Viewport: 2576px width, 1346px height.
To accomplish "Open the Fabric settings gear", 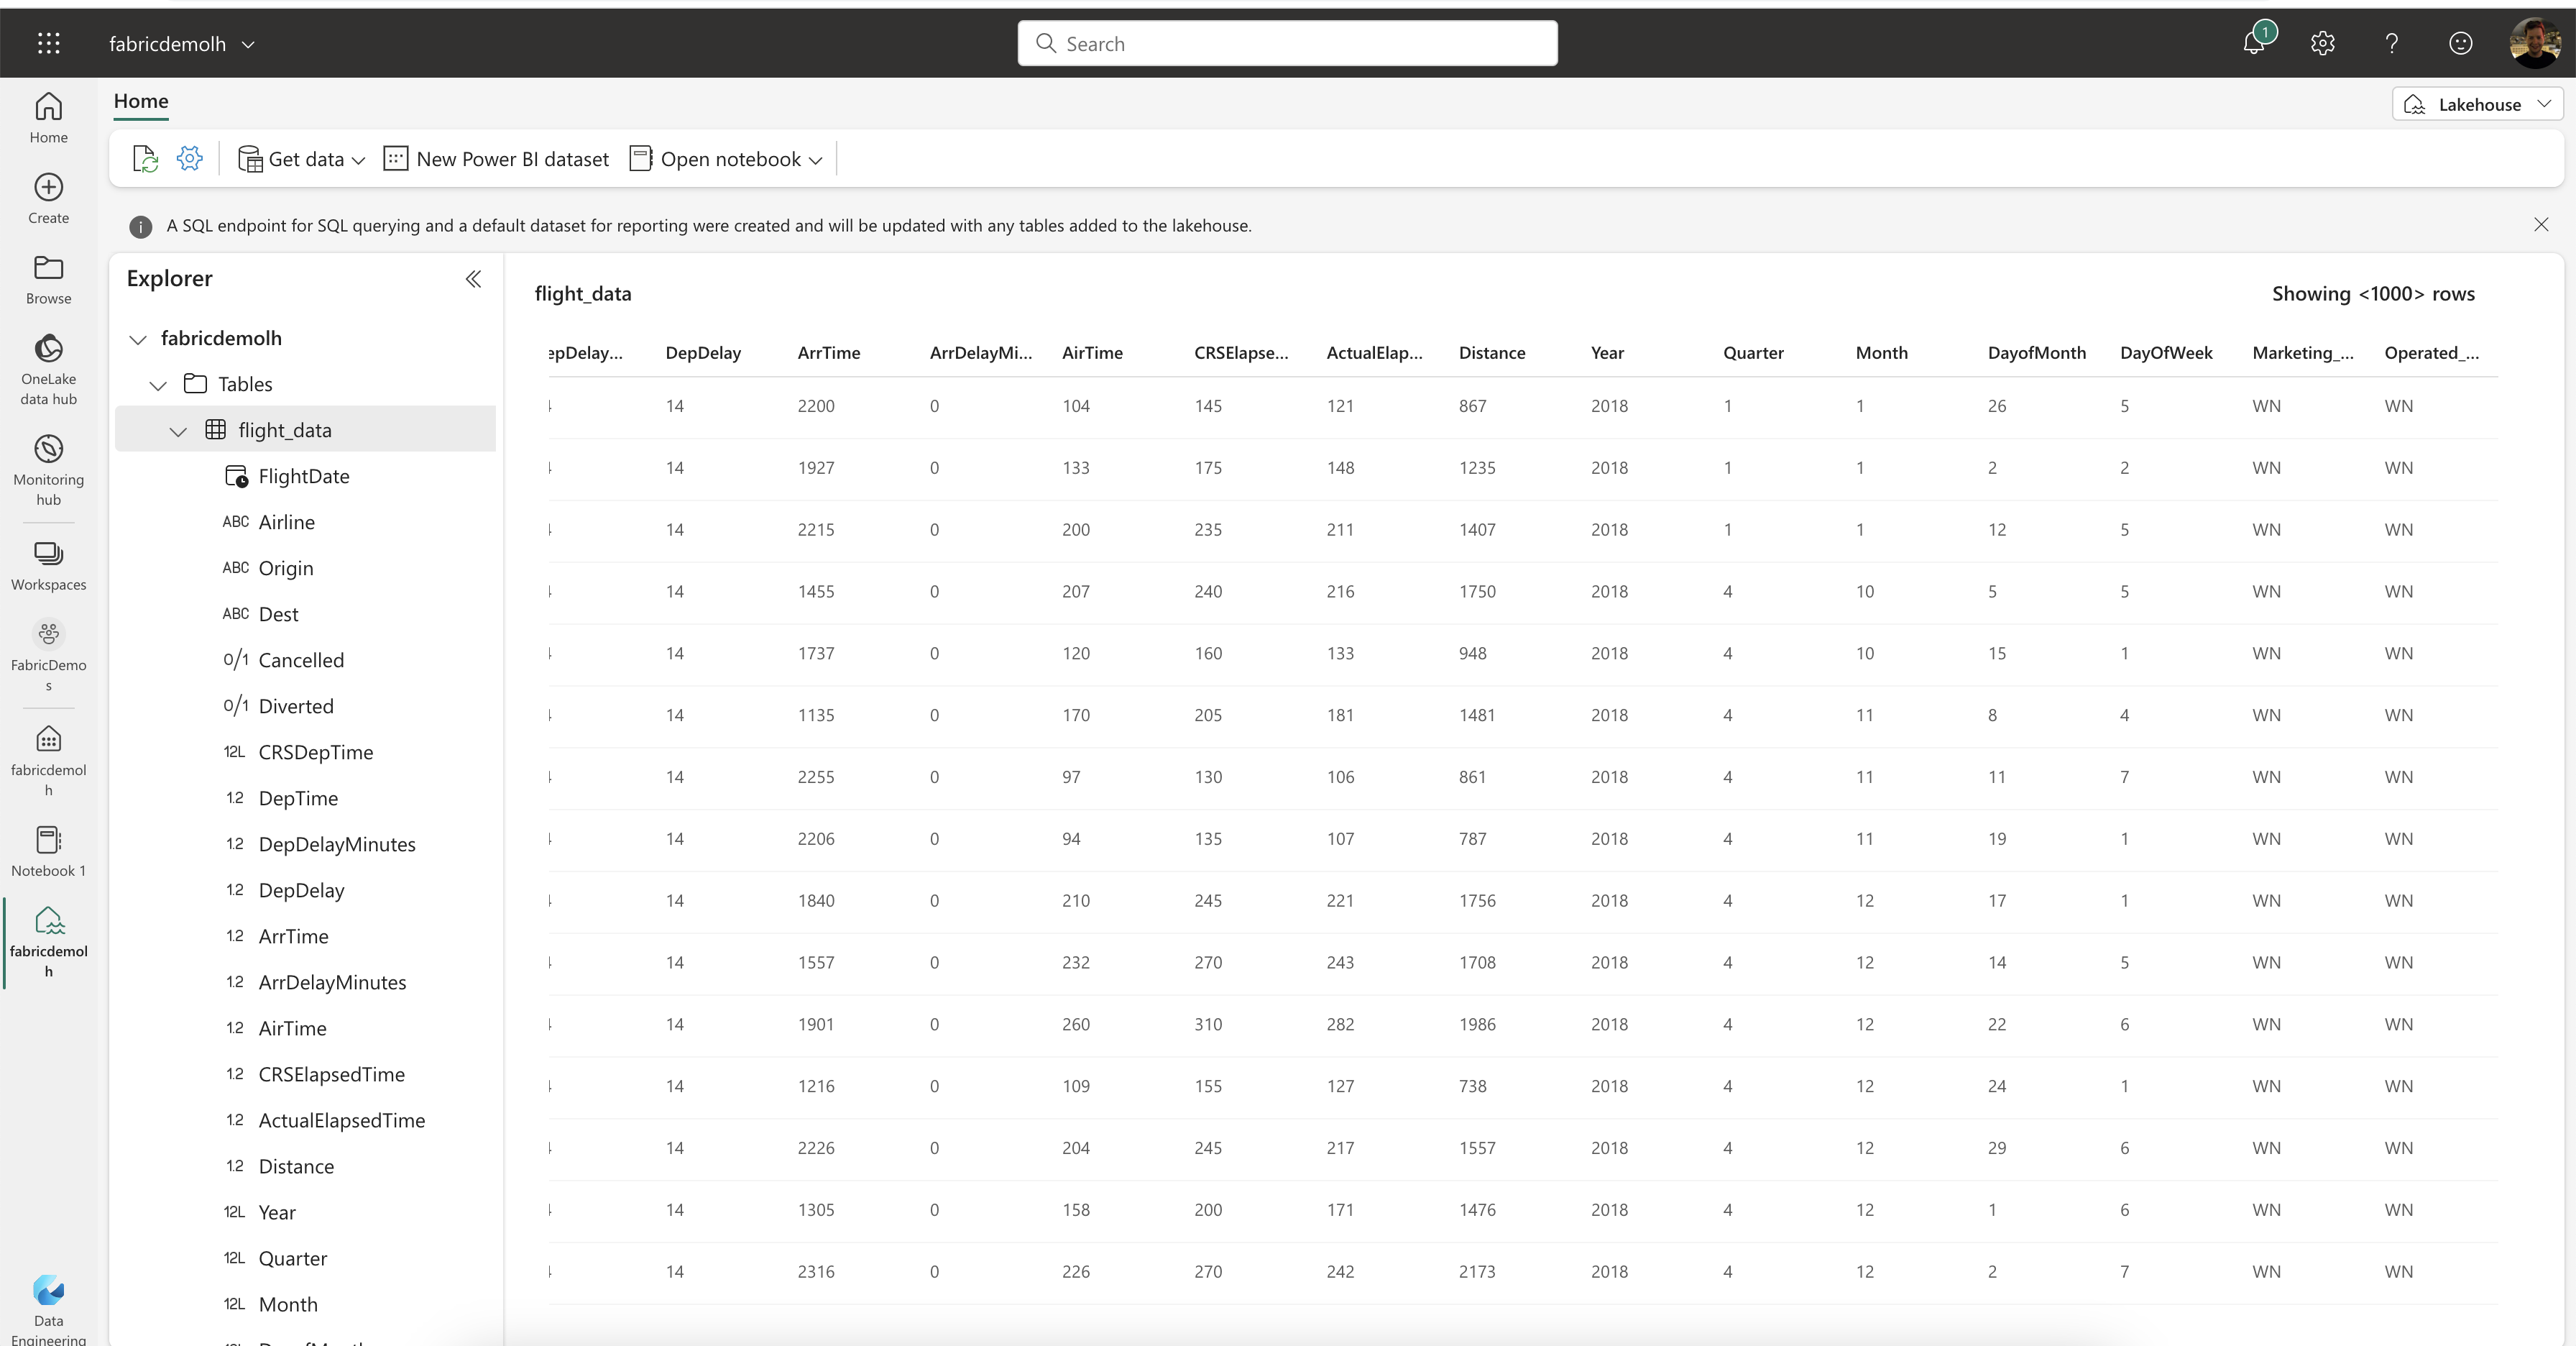I will tap(2322, 43).
